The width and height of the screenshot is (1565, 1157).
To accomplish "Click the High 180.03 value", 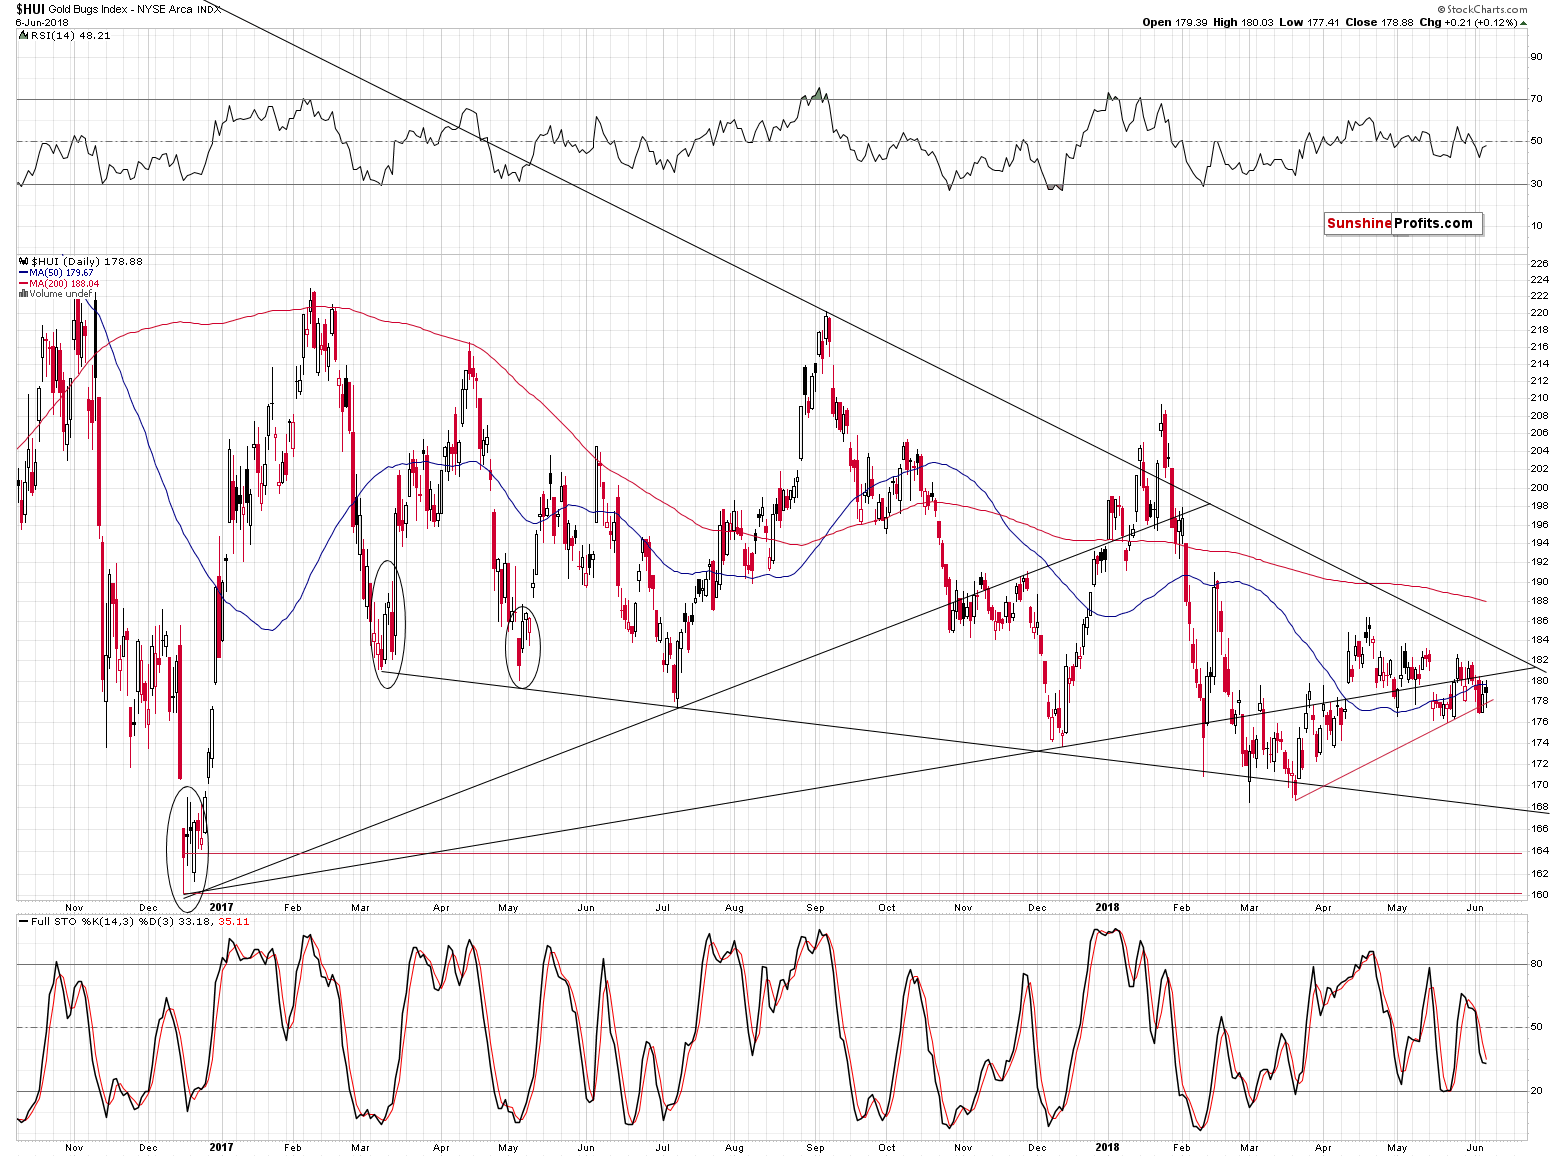I will click(1243, 23).
